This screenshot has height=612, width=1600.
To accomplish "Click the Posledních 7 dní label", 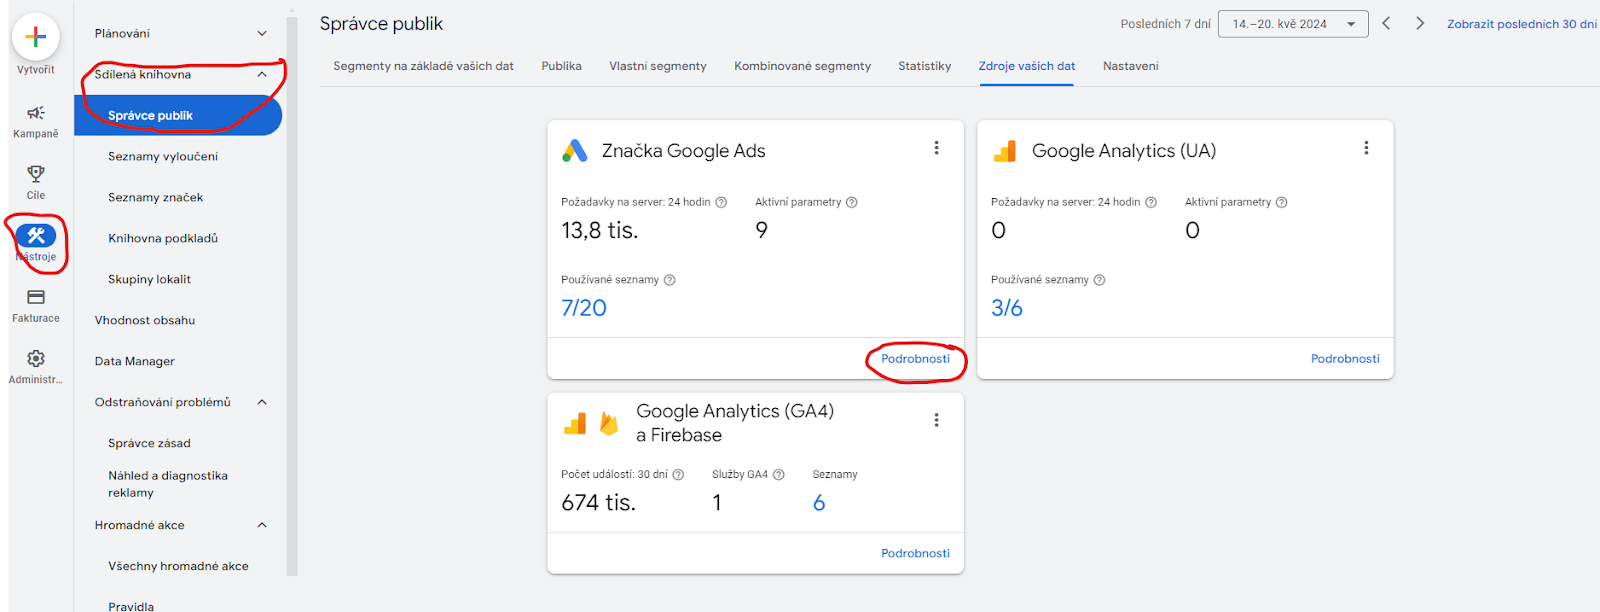I will point(1165,24).
